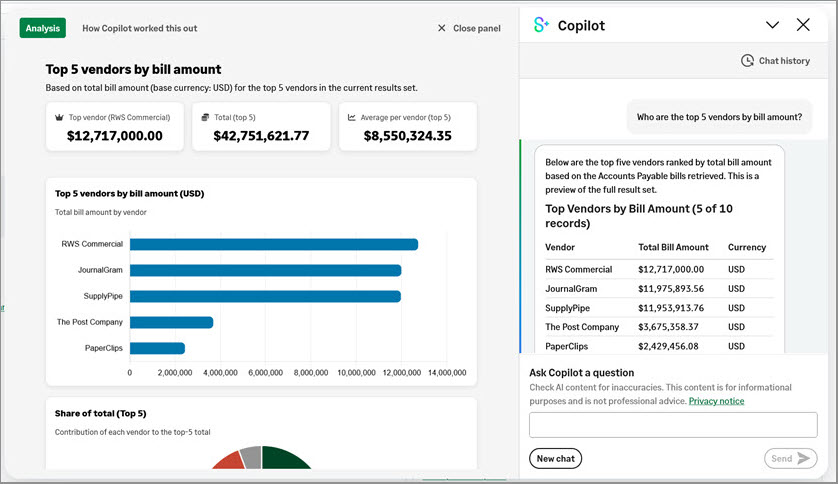
Task: Click The Post Company bar in chart
Action: pos(172,322)
